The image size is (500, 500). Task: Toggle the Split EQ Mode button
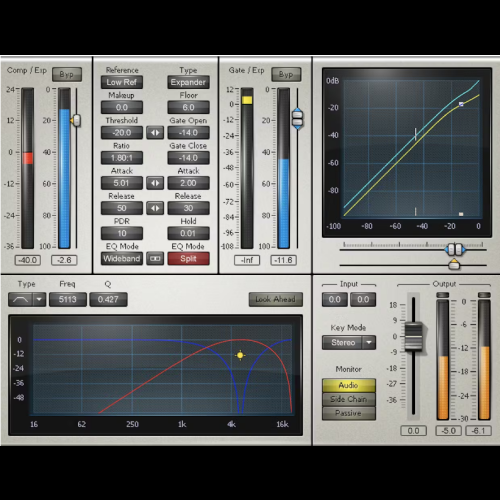coord(188,259)
